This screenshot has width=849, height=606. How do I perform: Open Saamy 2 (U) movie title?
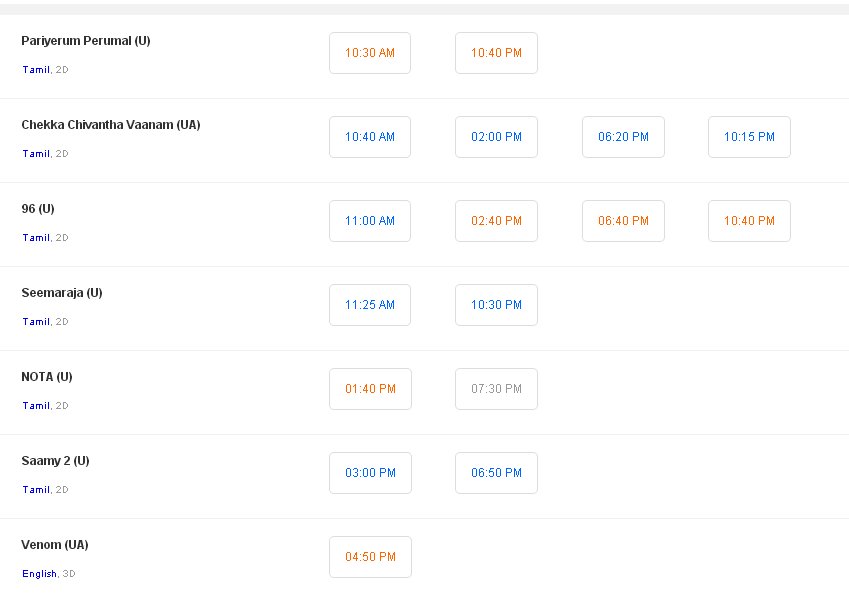pos(55,461)
